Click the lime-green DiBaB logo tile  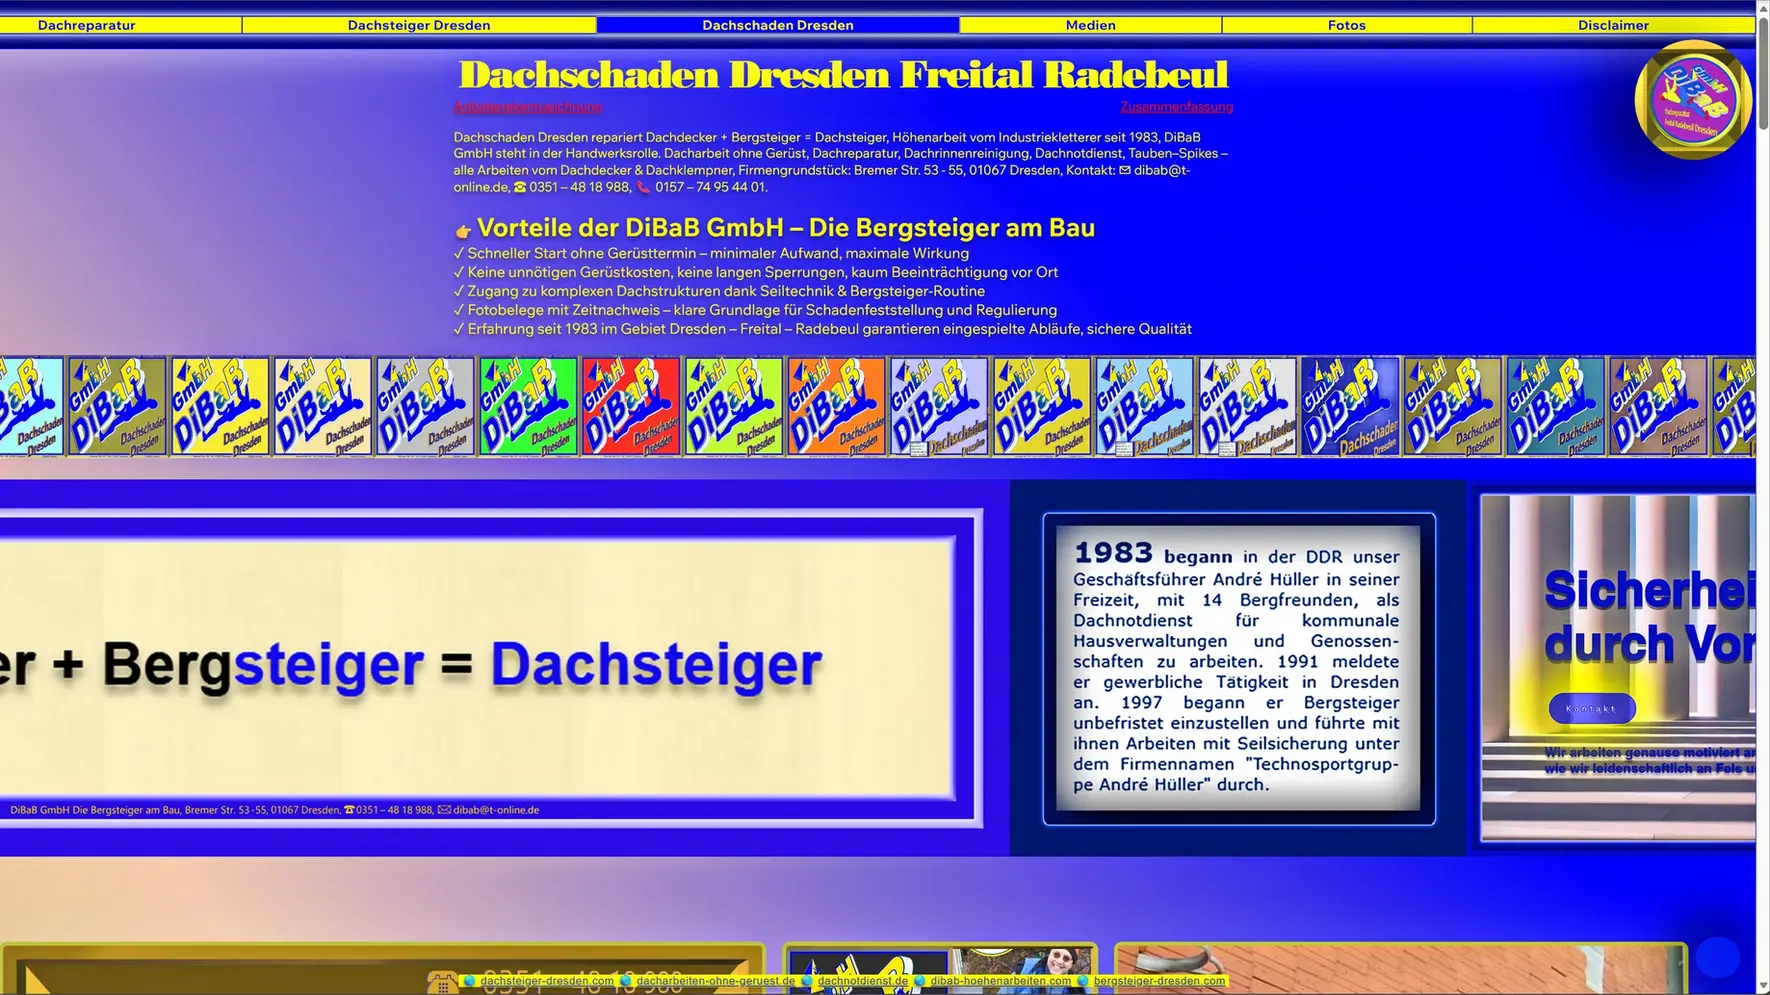pyautogui.click(x=734, y=406)
